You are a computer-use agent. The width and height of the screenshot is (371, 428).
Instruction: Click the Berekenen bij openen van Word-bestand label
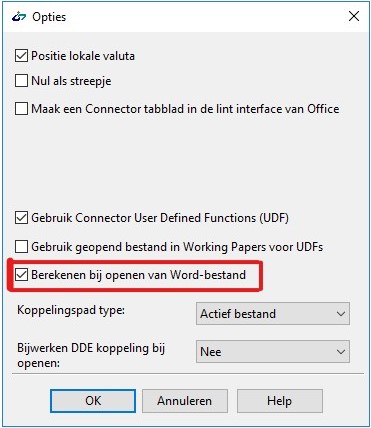[139, 275]
